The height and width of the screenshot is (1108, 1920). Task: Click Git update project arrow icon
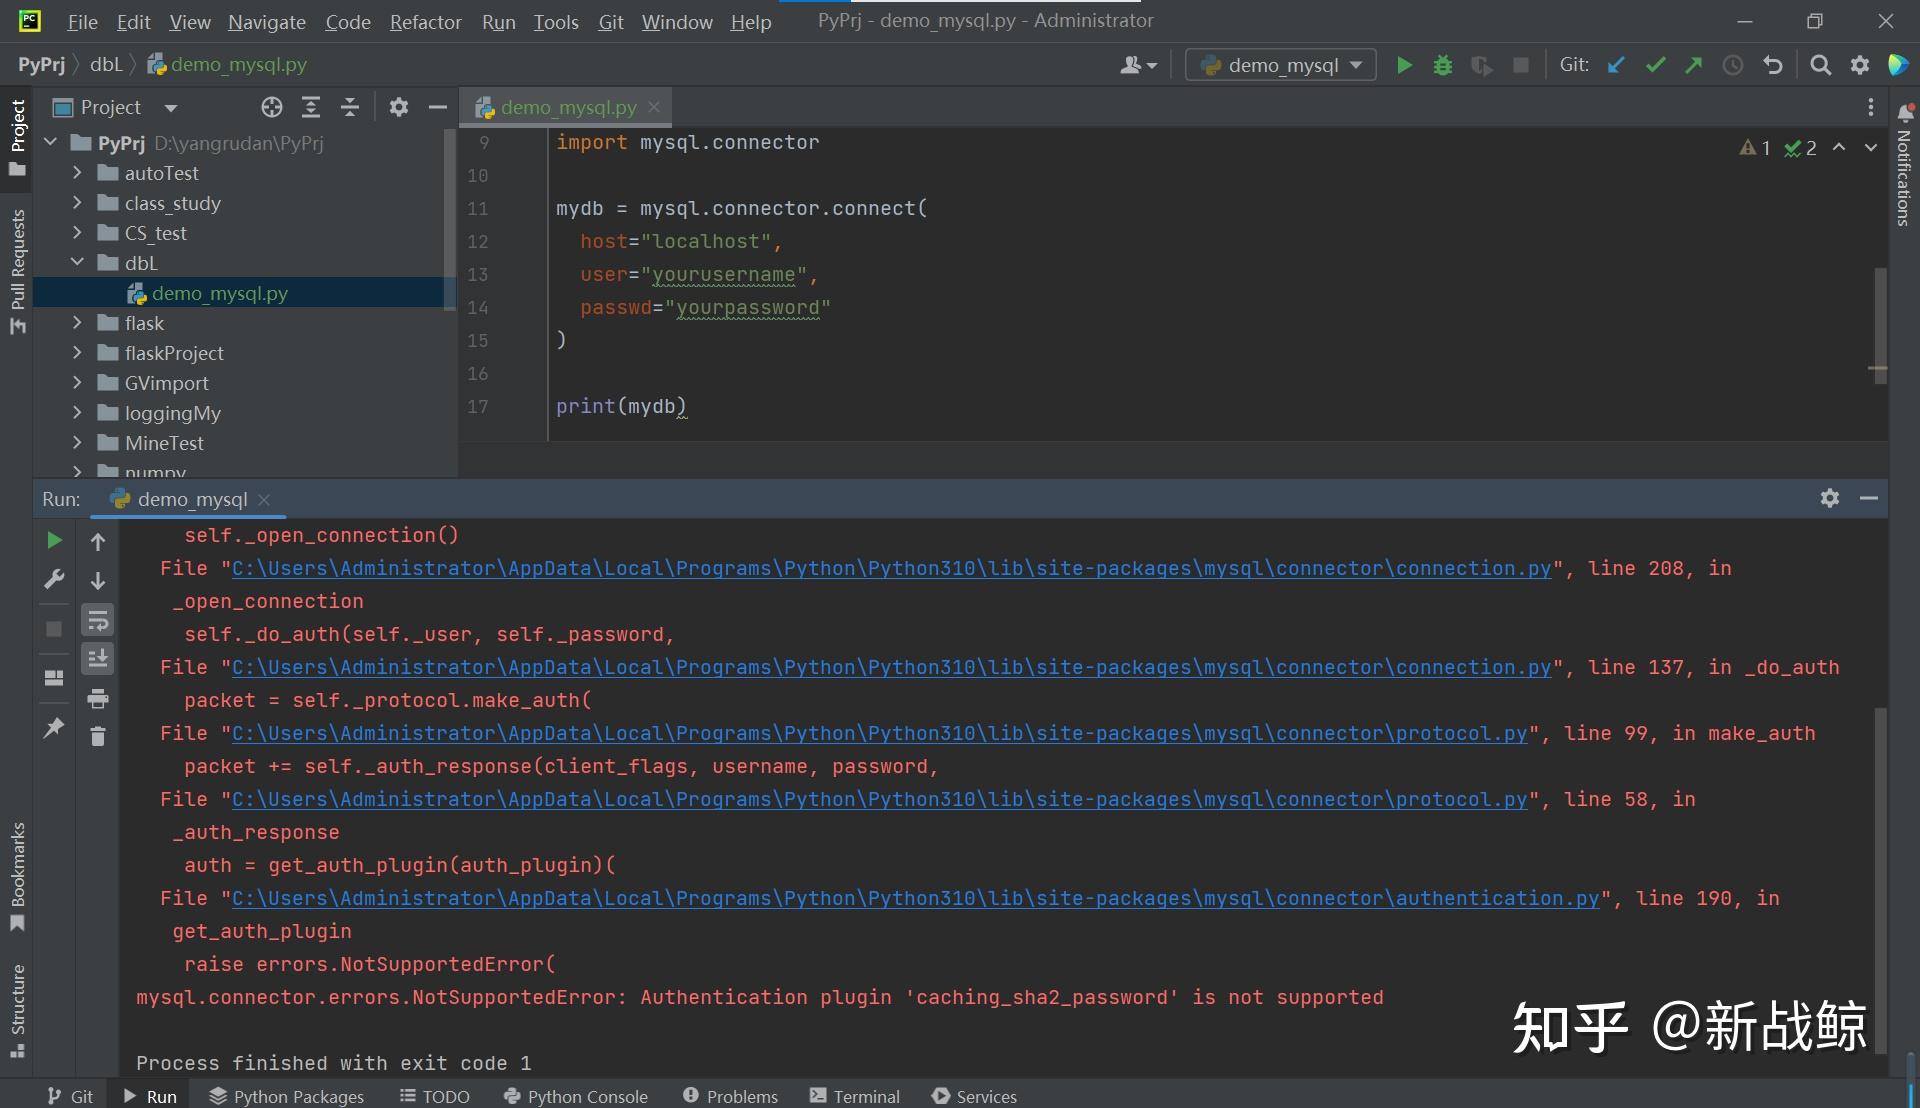(x=1616, y=65)
